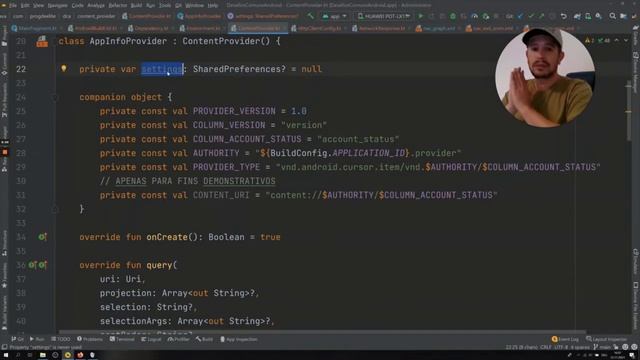This screenshot has height=360, width=640.
Task: Switch to the nav_graph.xml editor tab
Action: click(439, 29)
